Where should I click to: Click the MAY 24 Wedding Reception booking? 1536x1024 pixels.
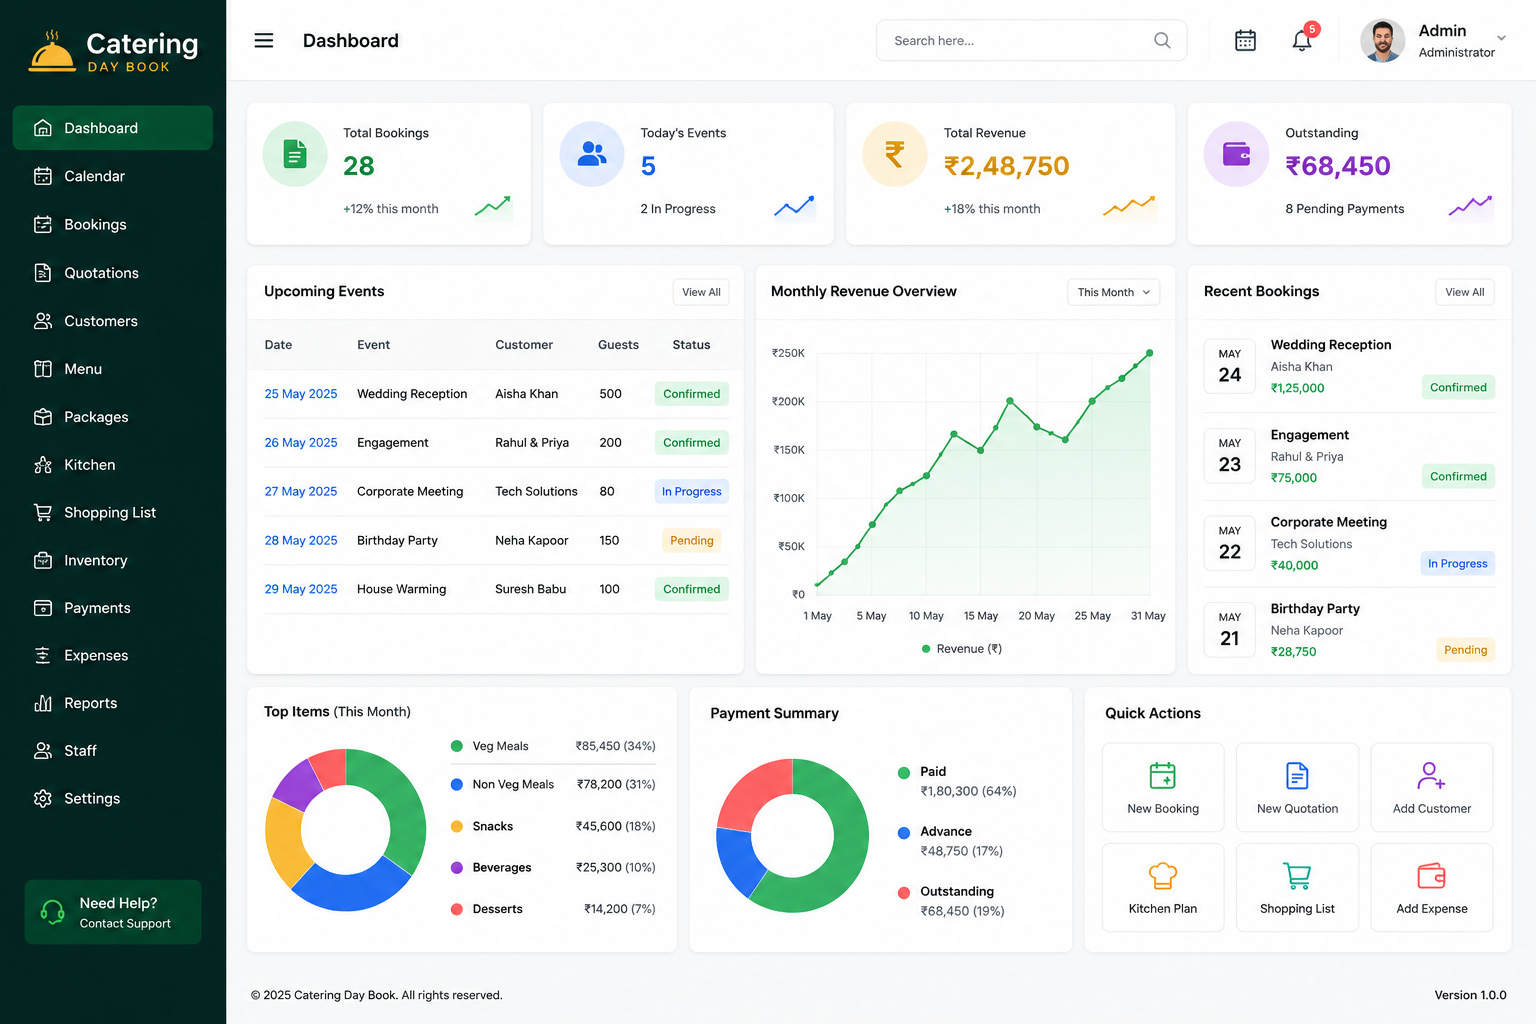1349,366
